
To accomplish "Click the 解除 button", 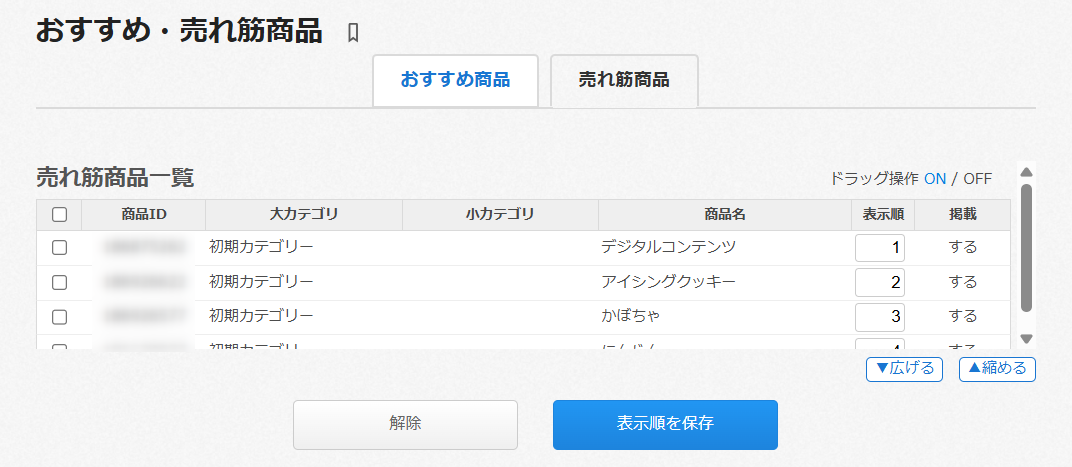I will tap(405, 424).
